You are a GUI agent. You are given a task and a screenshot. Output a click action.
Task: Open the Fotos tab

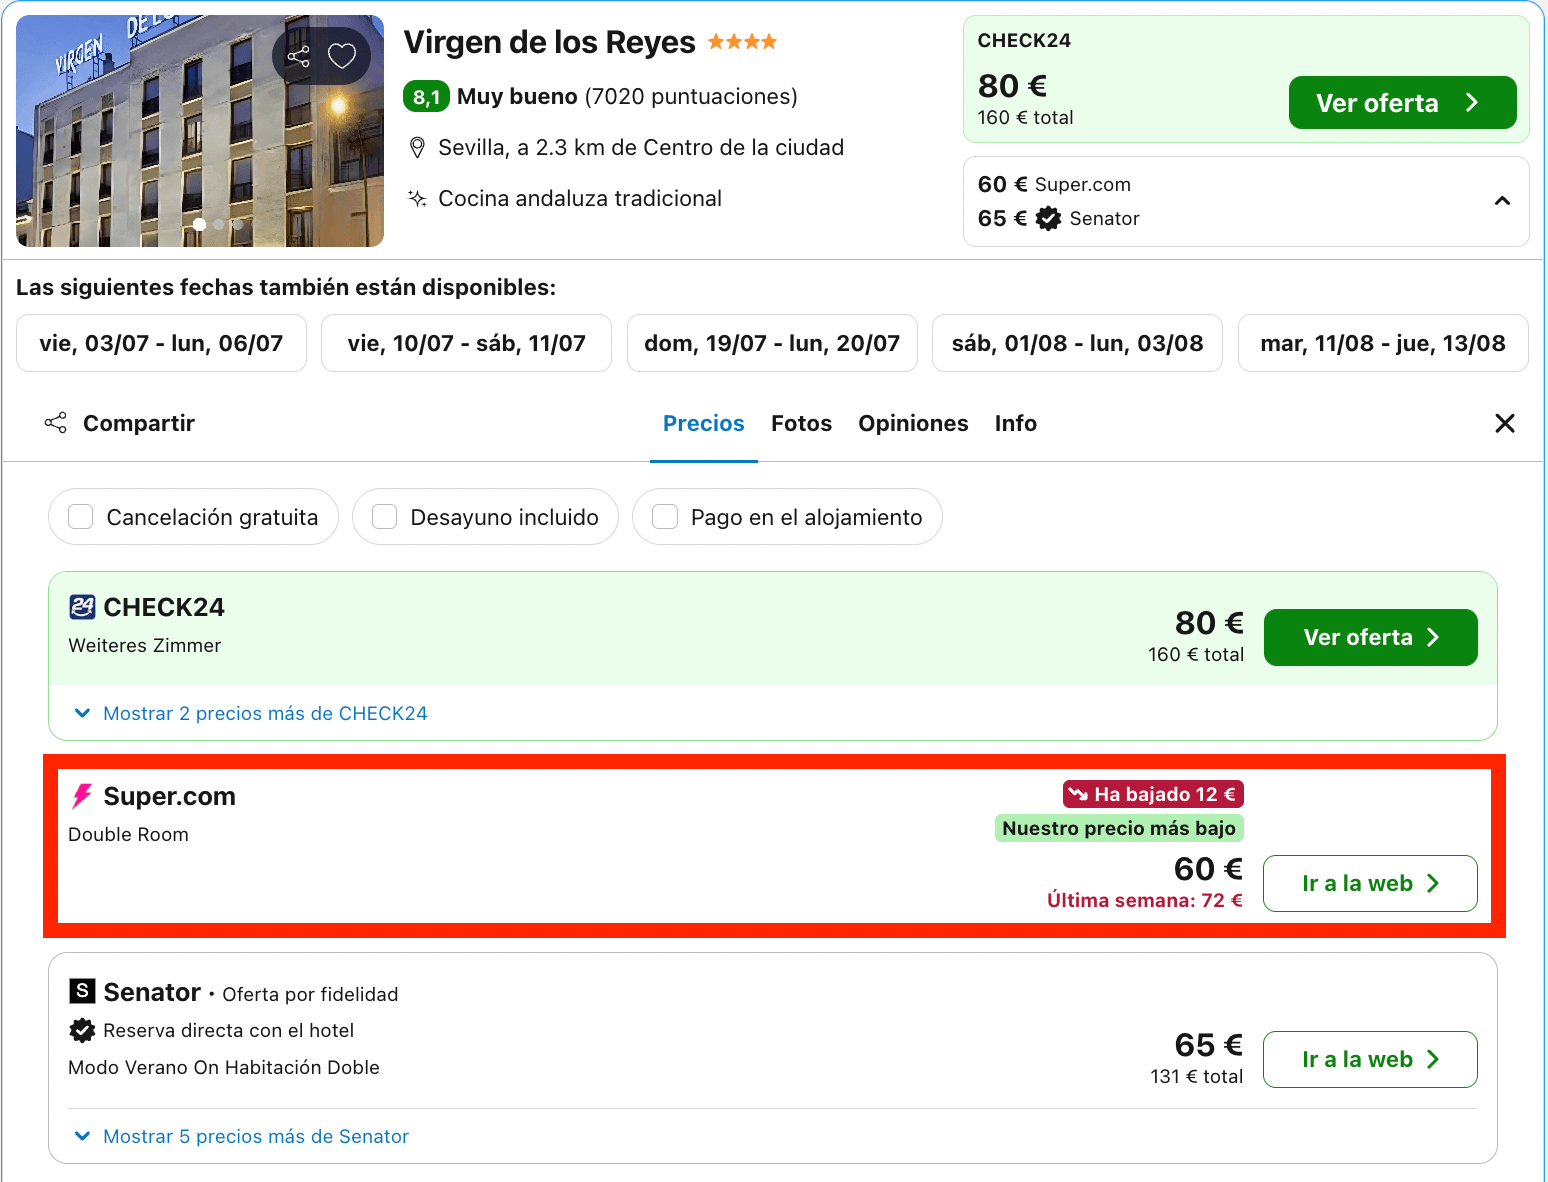pos(802,423)
